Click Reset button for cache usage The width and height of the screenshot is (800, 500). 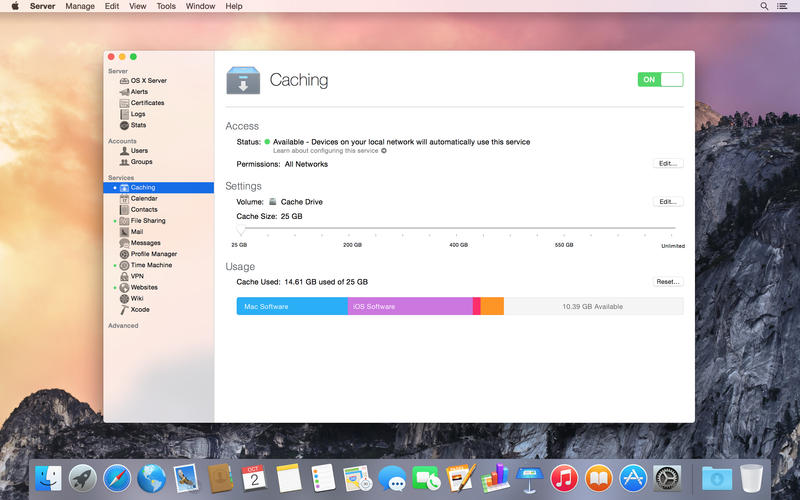[x=667, y=282]
